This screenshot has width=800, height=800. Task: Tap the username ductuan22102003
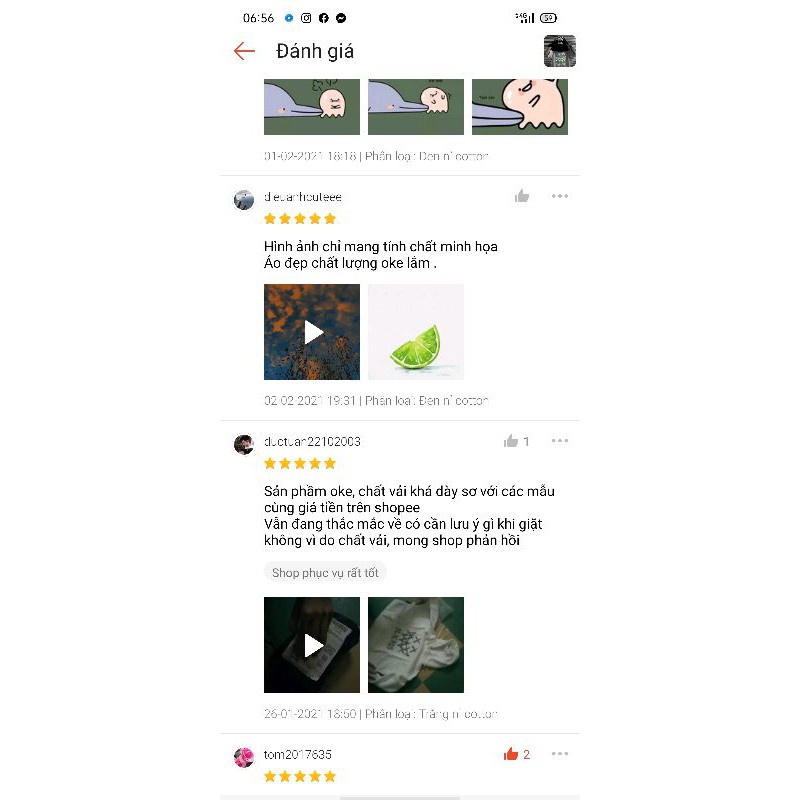pos(312,441)
